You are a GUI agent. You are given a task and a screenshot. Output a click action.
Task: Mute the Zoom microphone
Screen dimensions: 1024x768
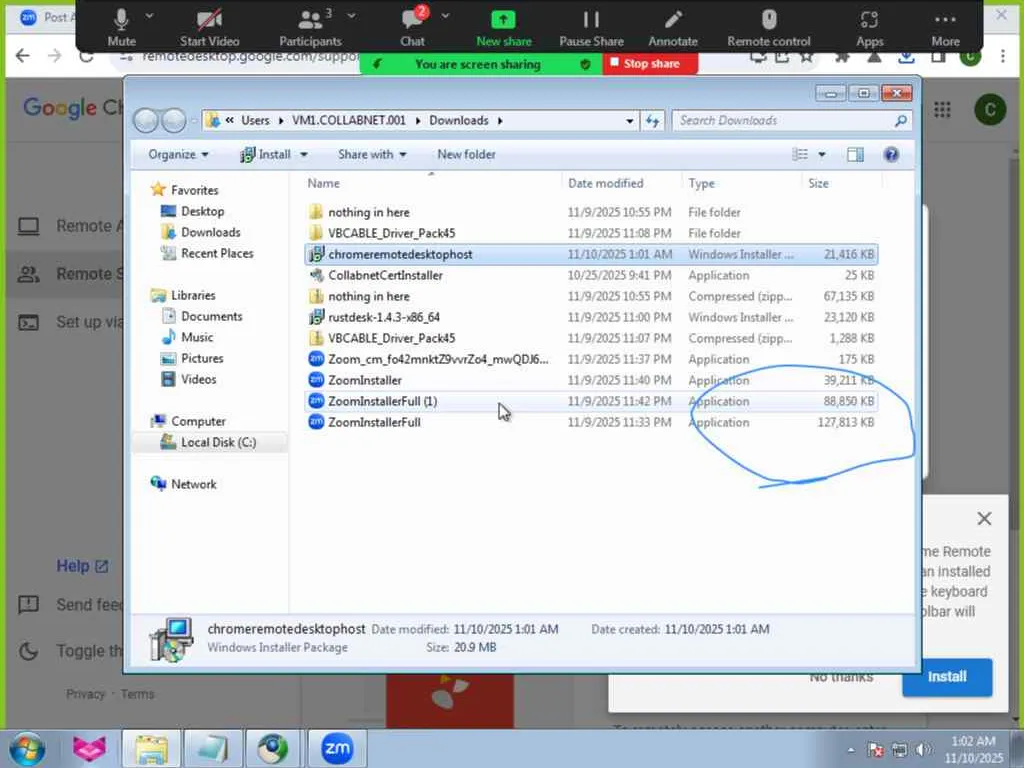coord(121,28)
